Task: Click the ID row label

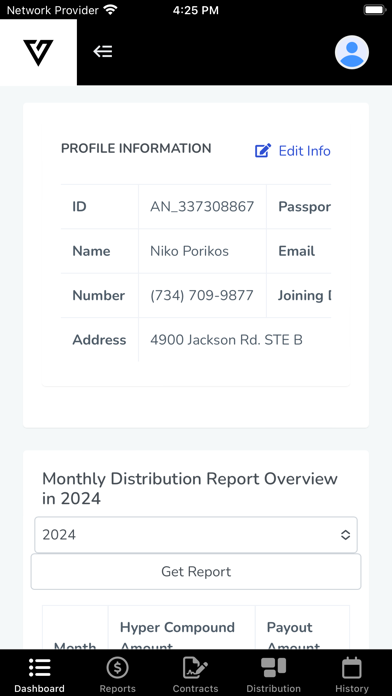Action: (79, 207)
